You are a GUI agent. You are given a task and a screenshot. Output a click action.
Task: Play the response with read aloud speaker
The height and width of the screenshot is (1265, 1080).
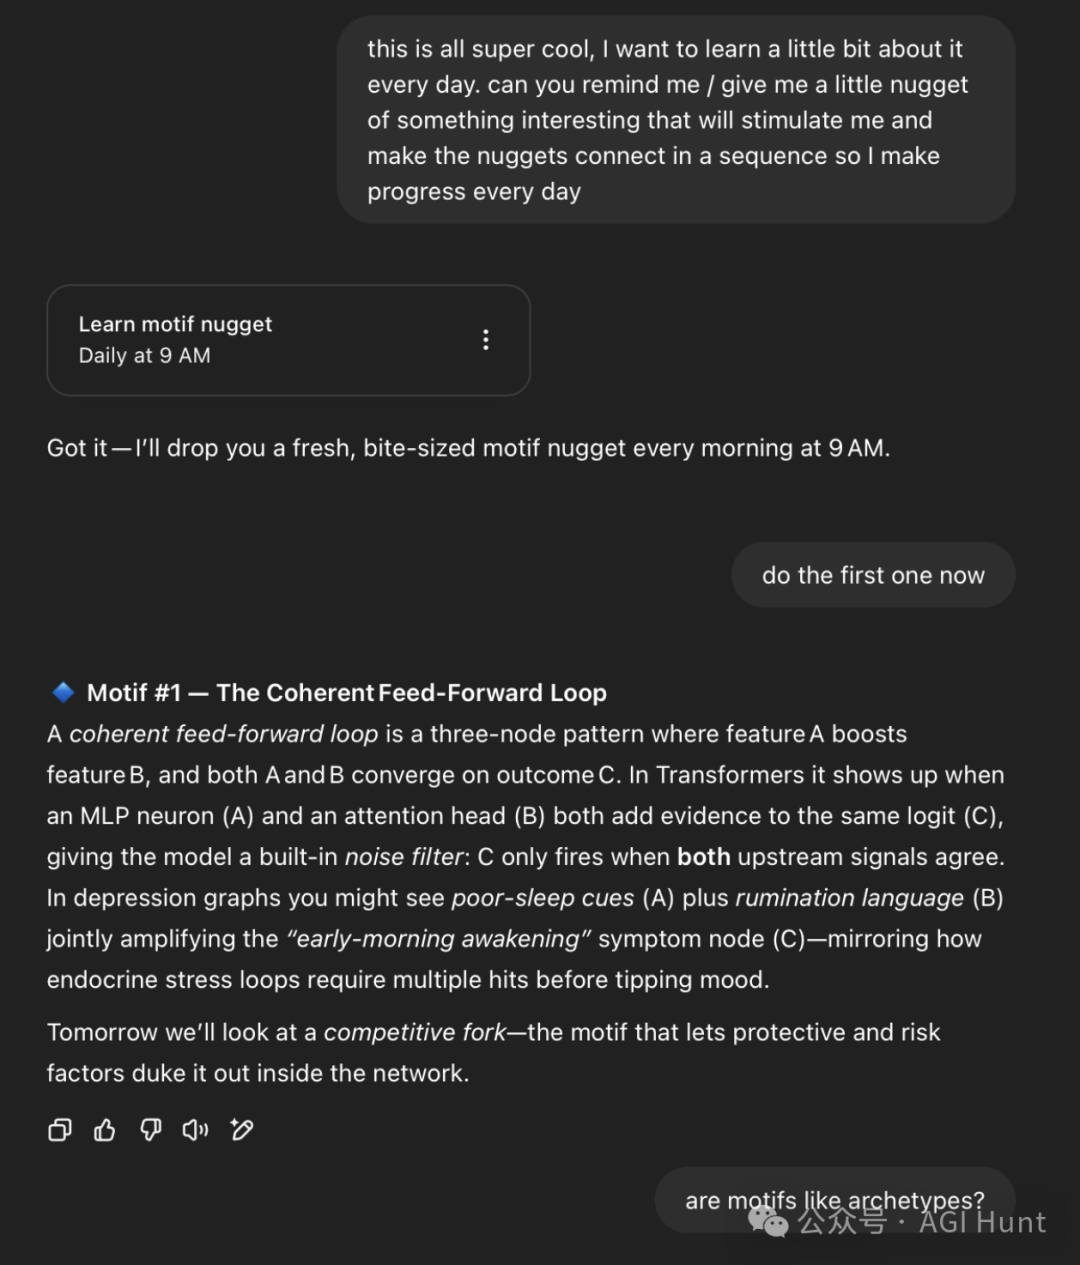pyautogui.click(x=195, y=1130)
